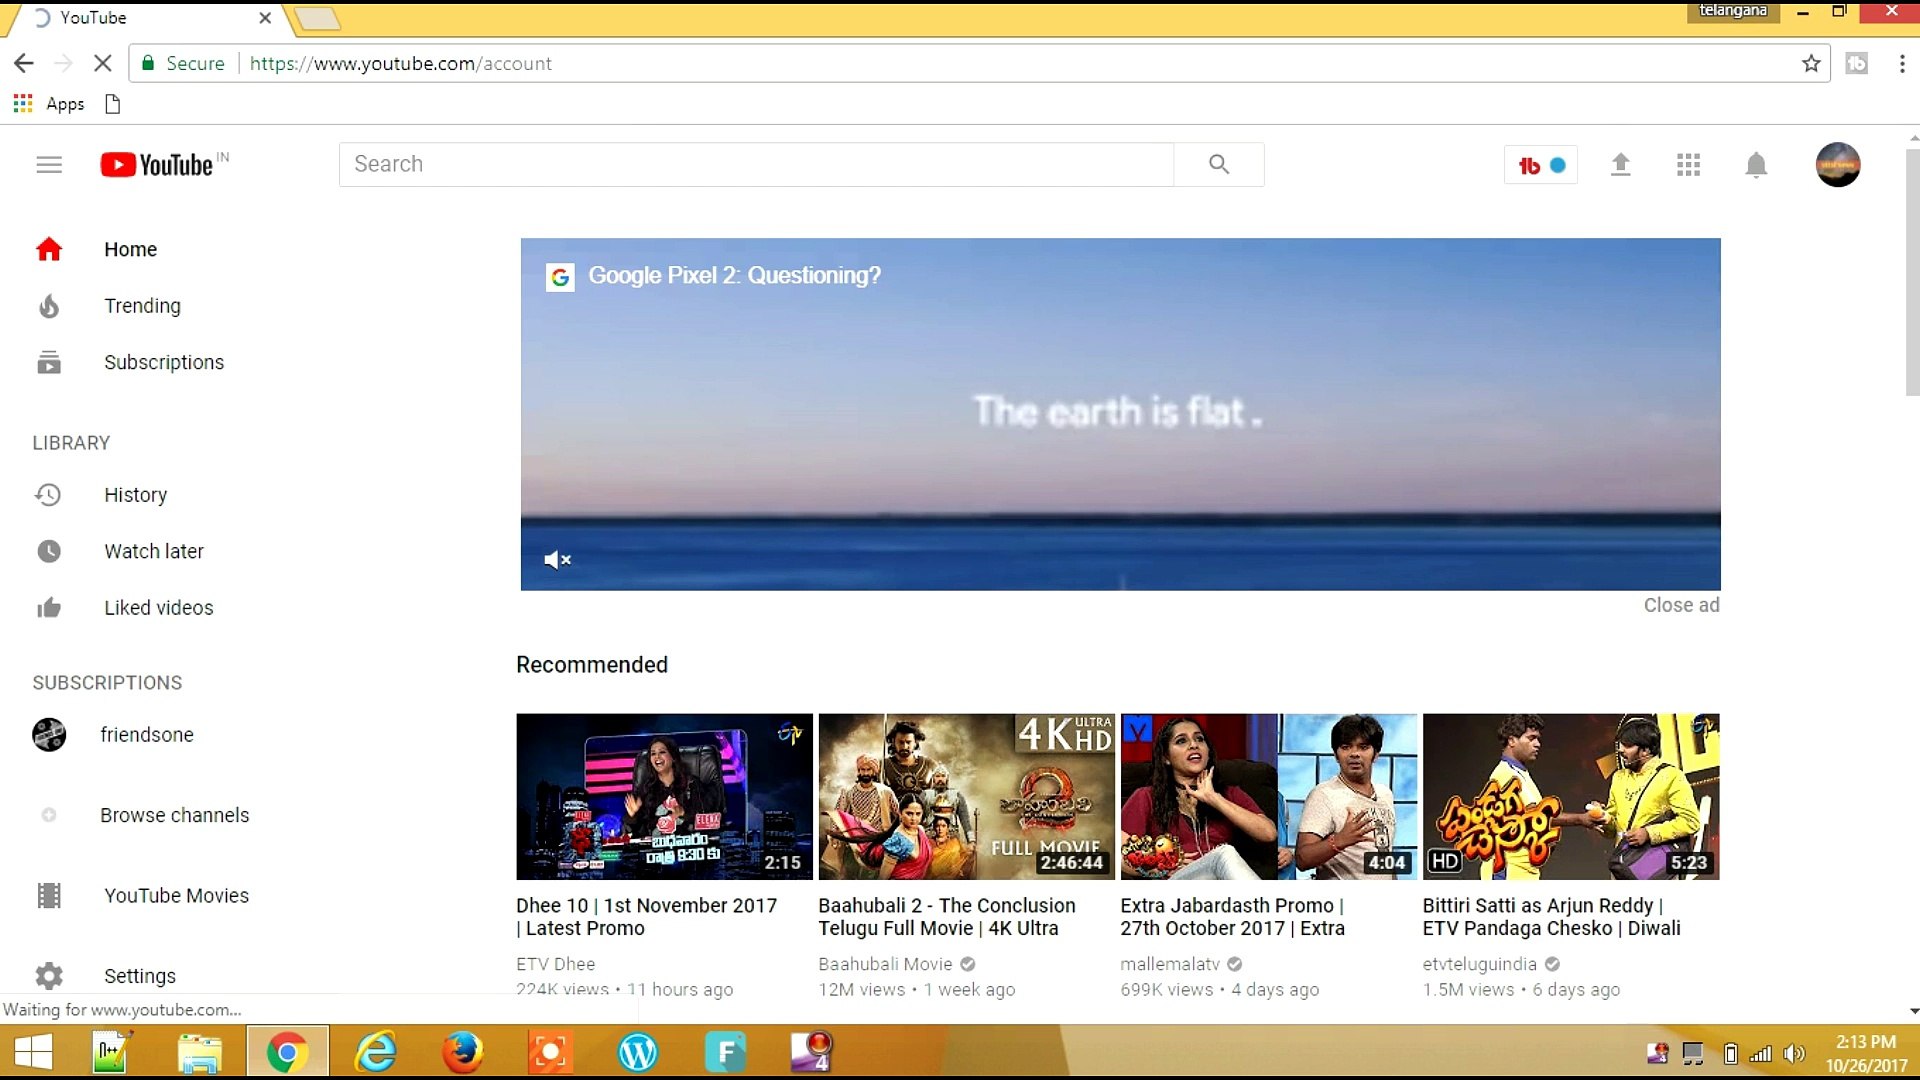The image size is (1920, 1080).
Task: Open the Home section icon in sidebar
Action: [x=49, y=249]
